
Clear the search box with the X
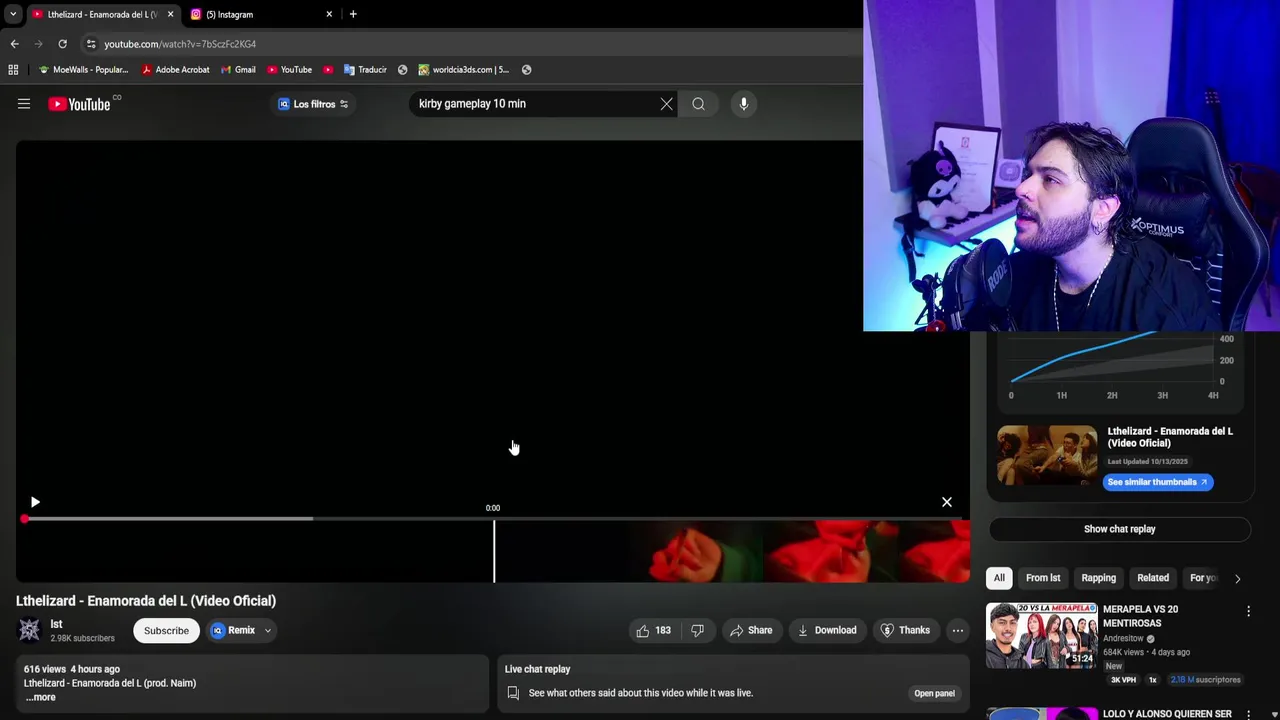tap(666, 104)
